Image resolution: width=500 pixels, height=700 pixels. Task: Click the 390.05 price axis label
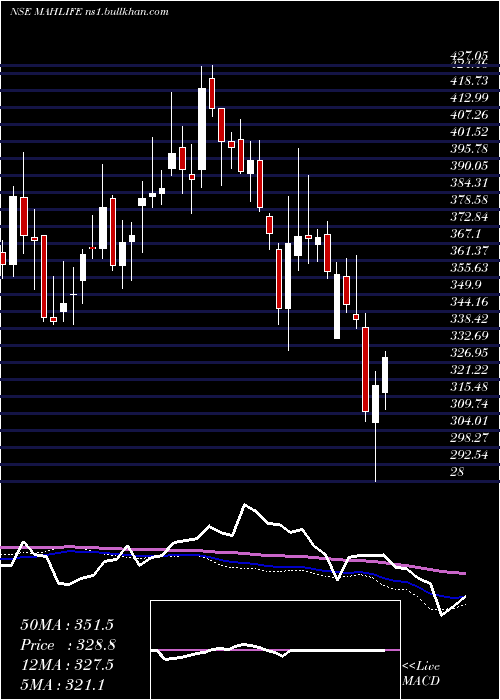tap(469, 166)
